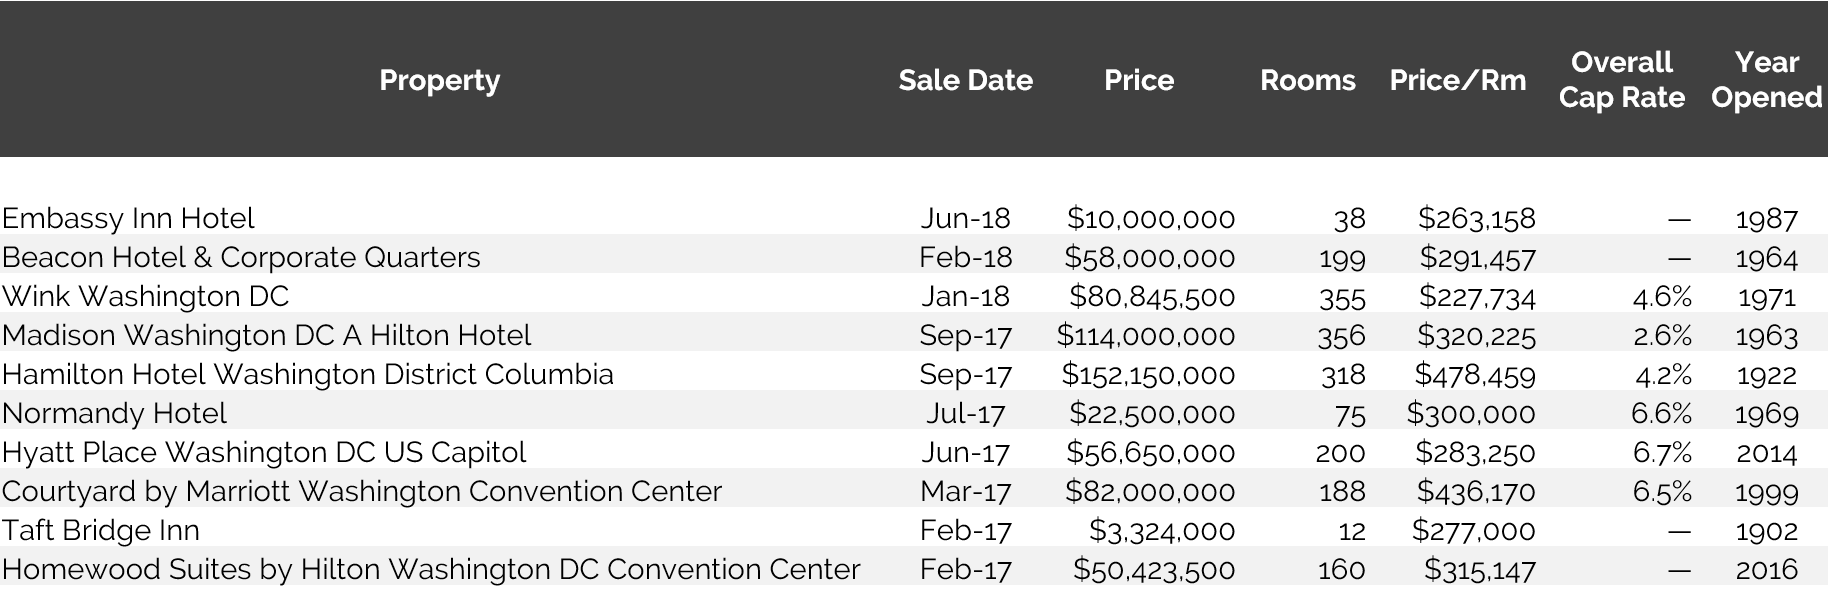Click Homewood Suites by Hilton property name

(431, 569)
